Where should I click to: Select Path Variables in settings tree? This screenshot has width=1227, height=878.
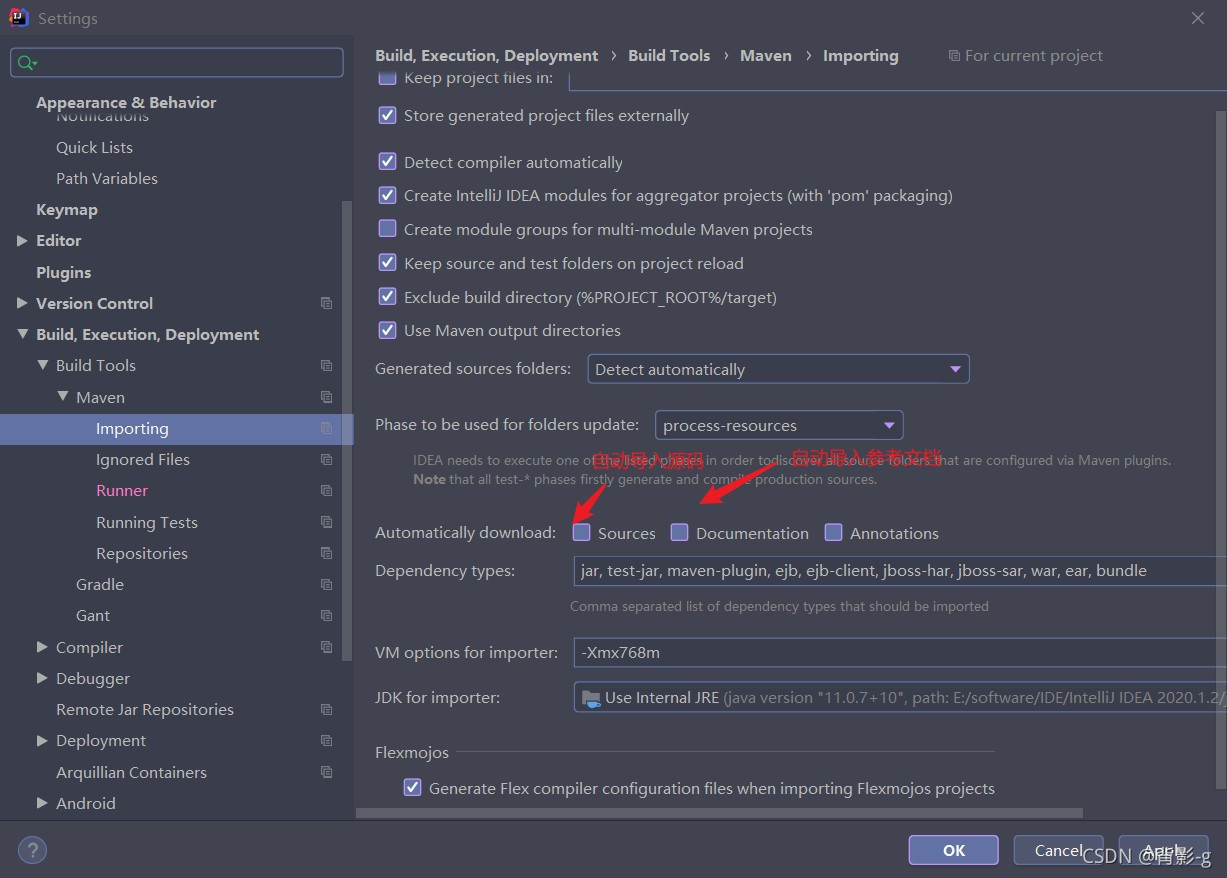click(x=107, y=178)
